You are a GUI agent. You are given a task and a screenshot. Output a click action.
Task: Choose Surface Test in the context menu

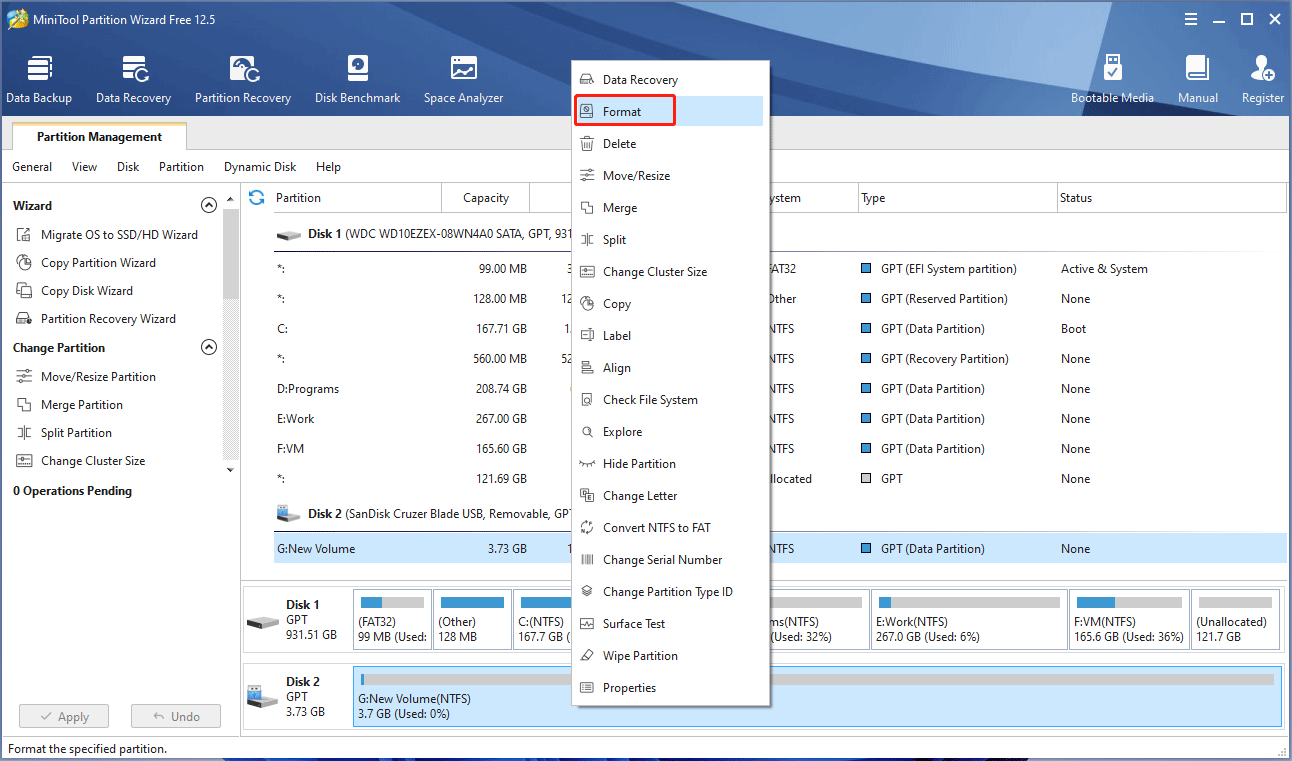[x=670, y=624]
